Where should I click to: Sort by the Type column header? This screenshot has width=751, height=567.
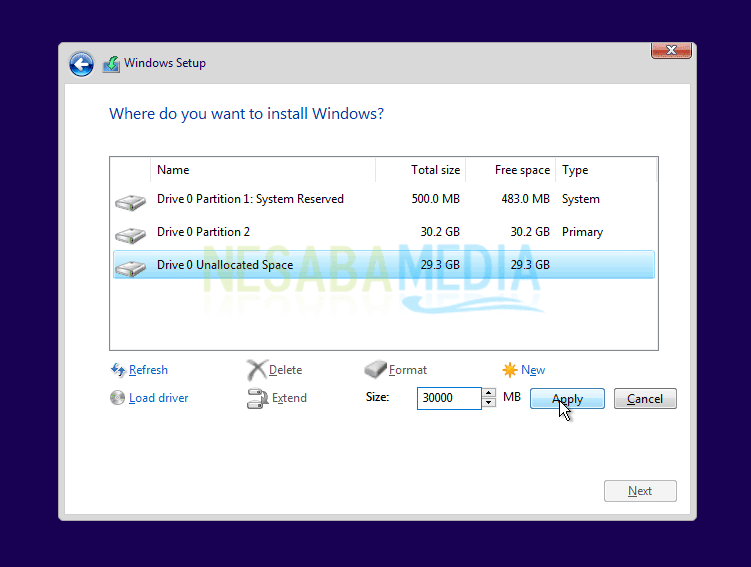coord(606,170)
